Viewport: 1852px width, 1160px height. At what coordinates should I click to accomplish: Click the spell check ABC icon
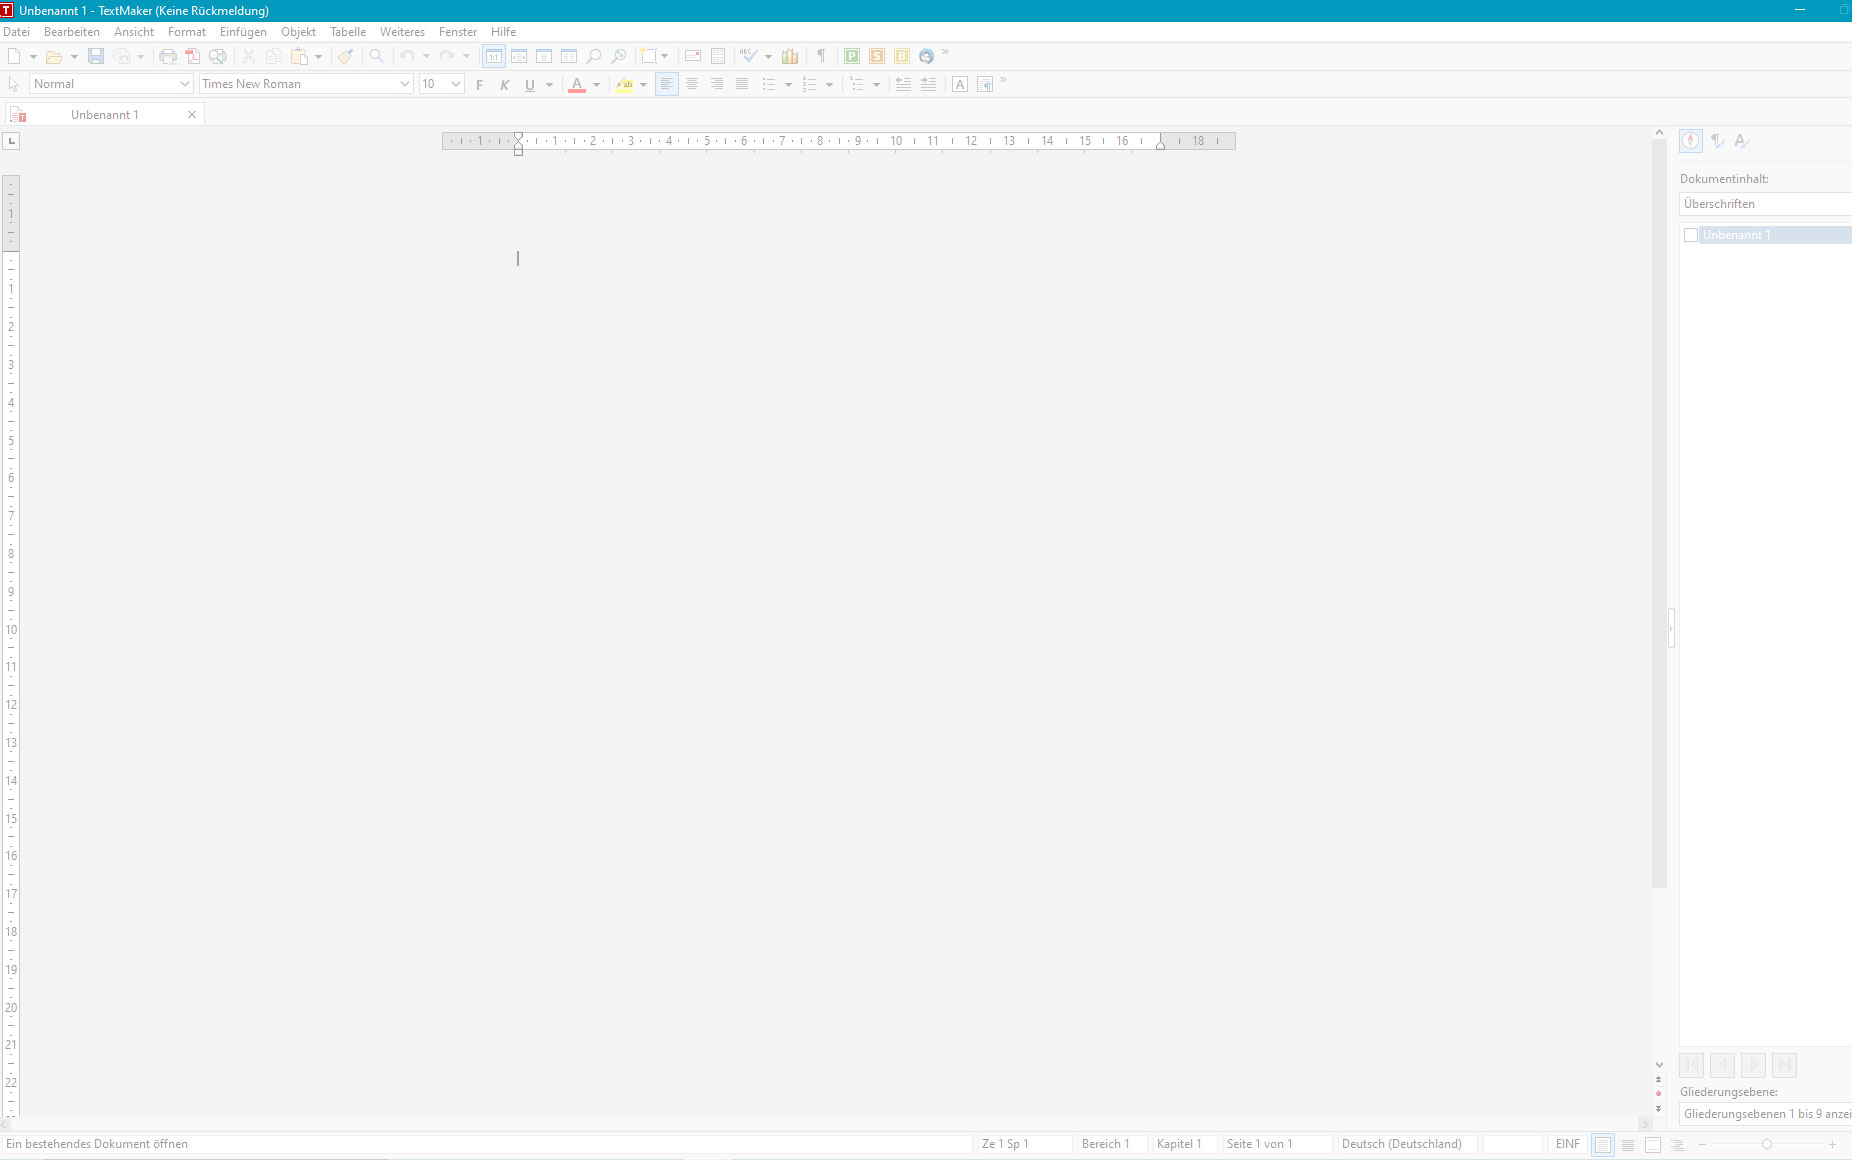[x=749, y=56]
